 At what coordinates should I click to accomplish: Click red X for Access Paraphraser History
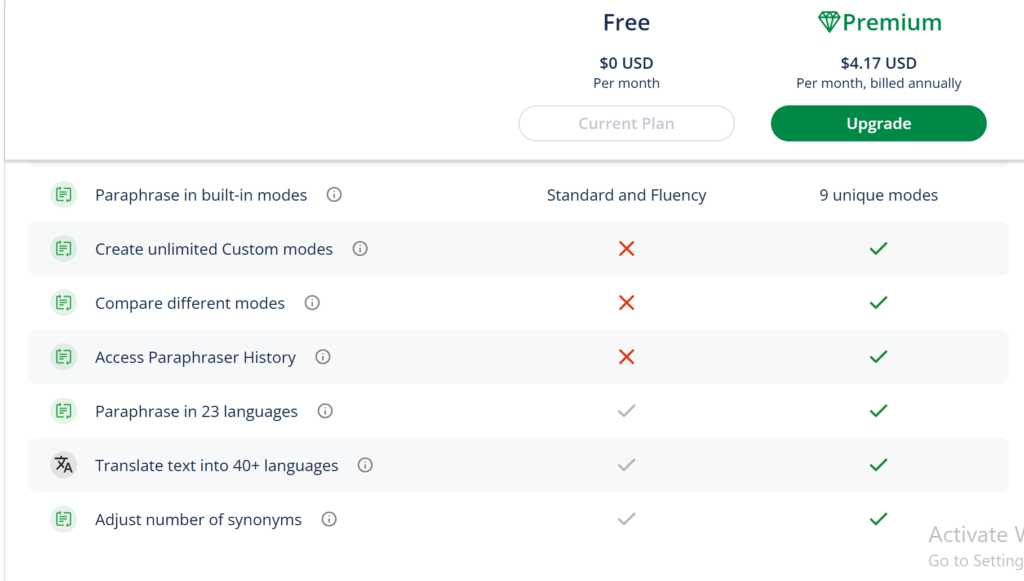click(626, 357)
